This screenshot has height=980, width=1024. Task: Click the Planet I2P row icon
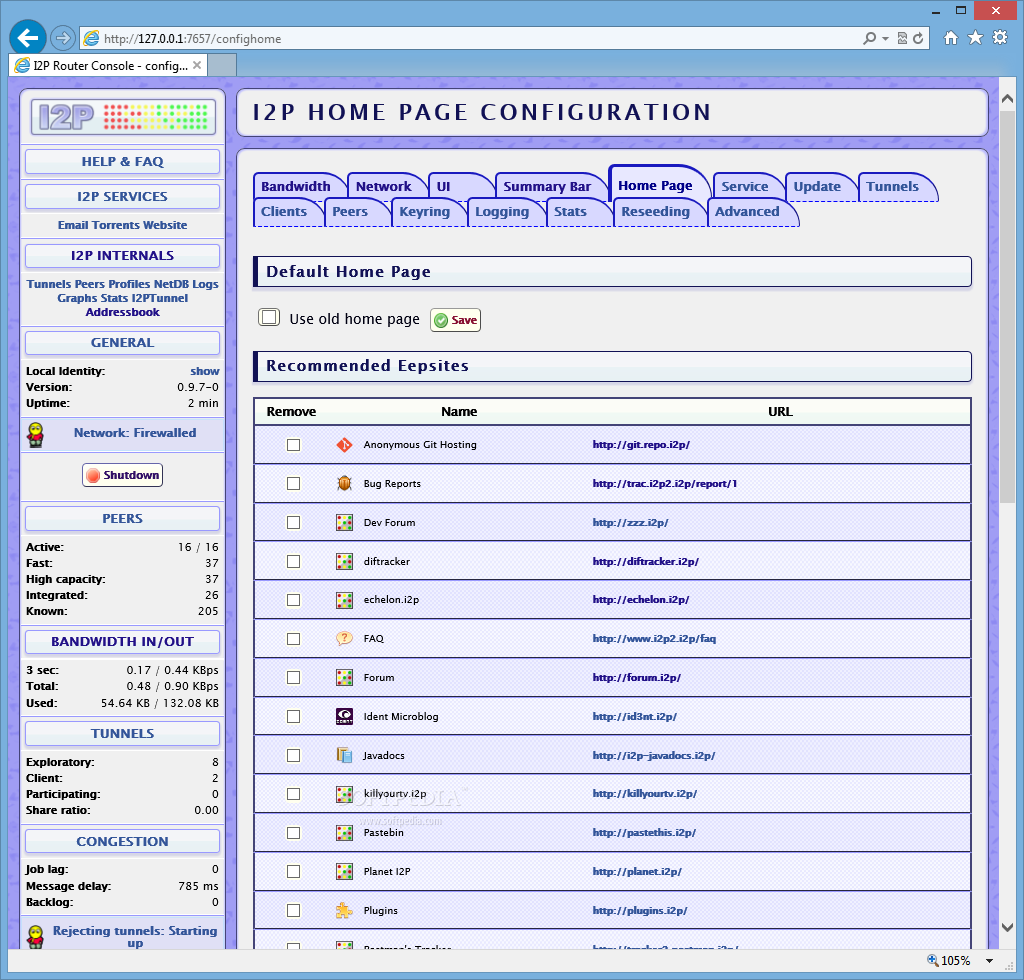click(x=344, y=872)
